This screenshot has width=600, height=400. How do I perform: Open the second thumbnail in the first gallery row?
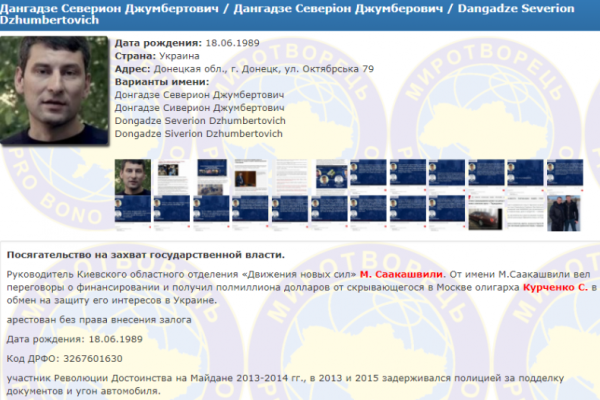coord(172,177)
